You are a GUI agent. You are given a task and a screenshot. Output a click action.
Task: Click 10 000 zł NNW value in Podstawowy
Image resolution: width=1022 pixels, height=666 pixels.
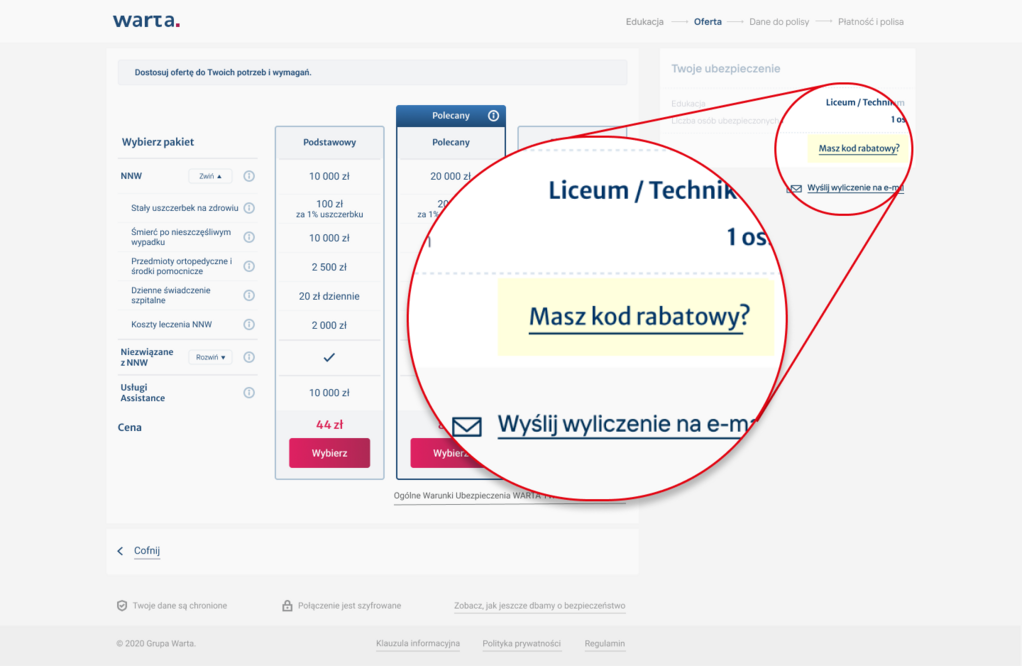point(329,176)
